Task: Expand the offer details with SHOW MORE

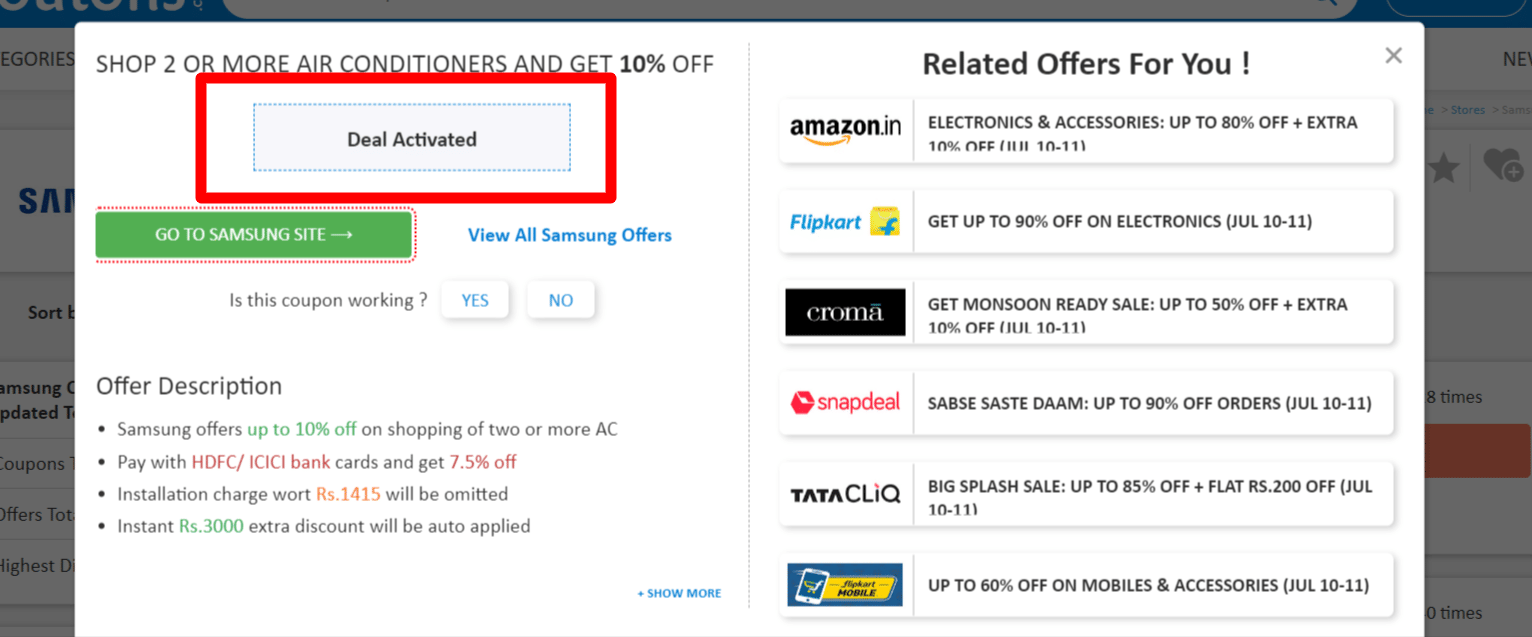Action: (x=679, y=592)
